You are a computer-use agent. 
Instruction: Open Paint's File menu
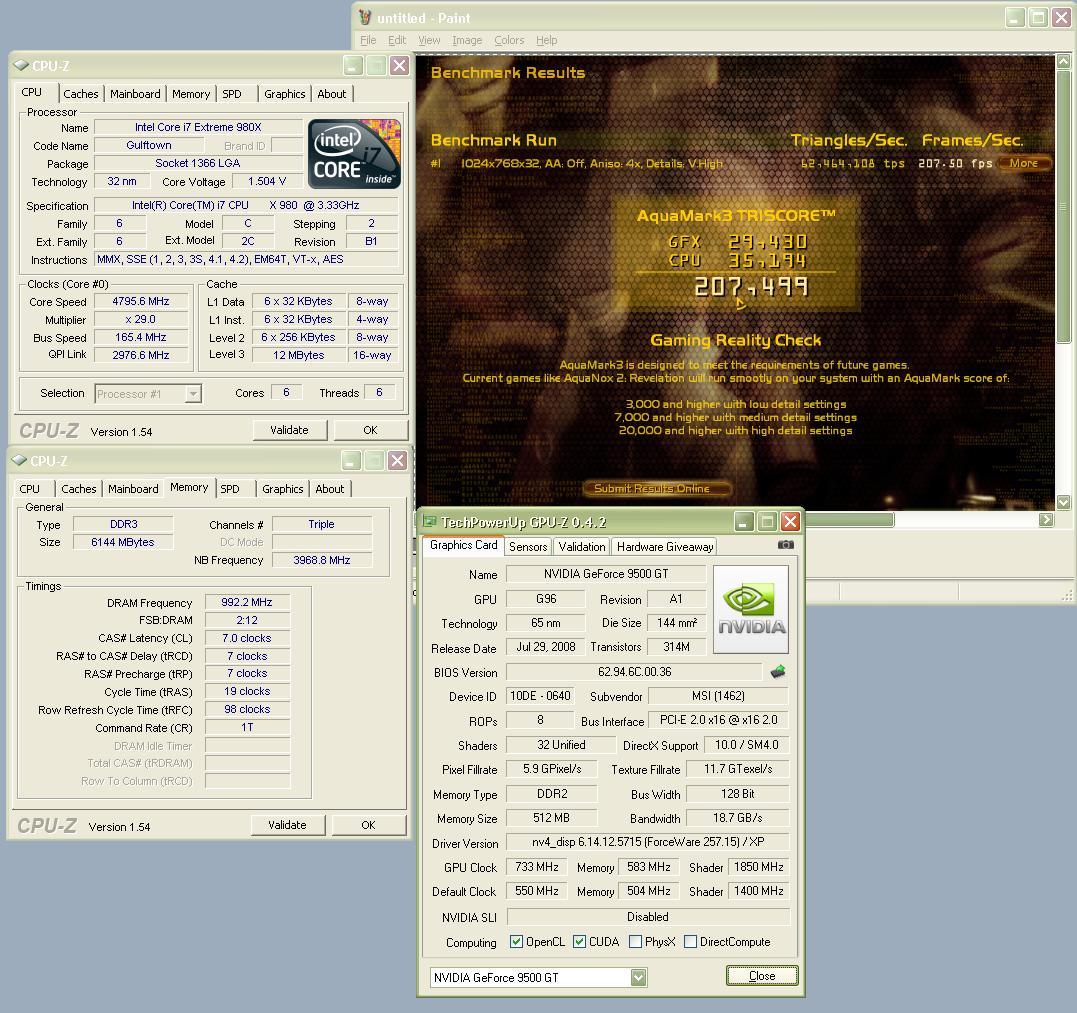tap(368, 41)
